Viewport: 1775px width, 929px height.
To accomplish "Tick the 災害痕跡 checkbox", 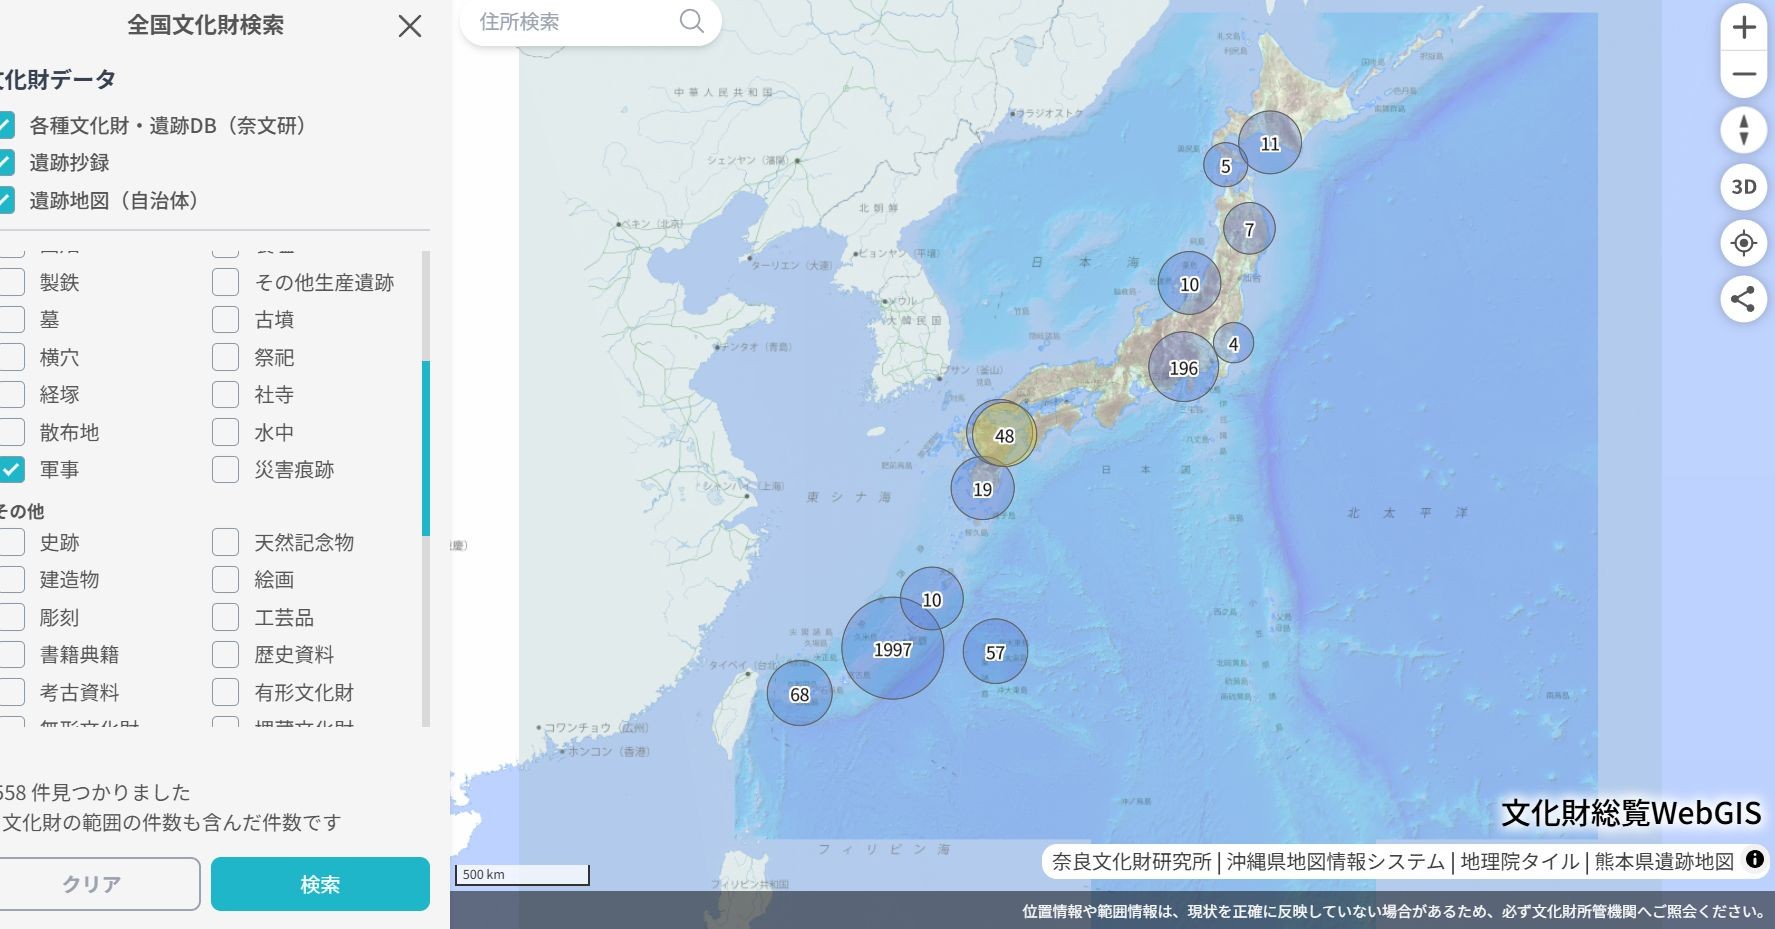I will point(226,469).
